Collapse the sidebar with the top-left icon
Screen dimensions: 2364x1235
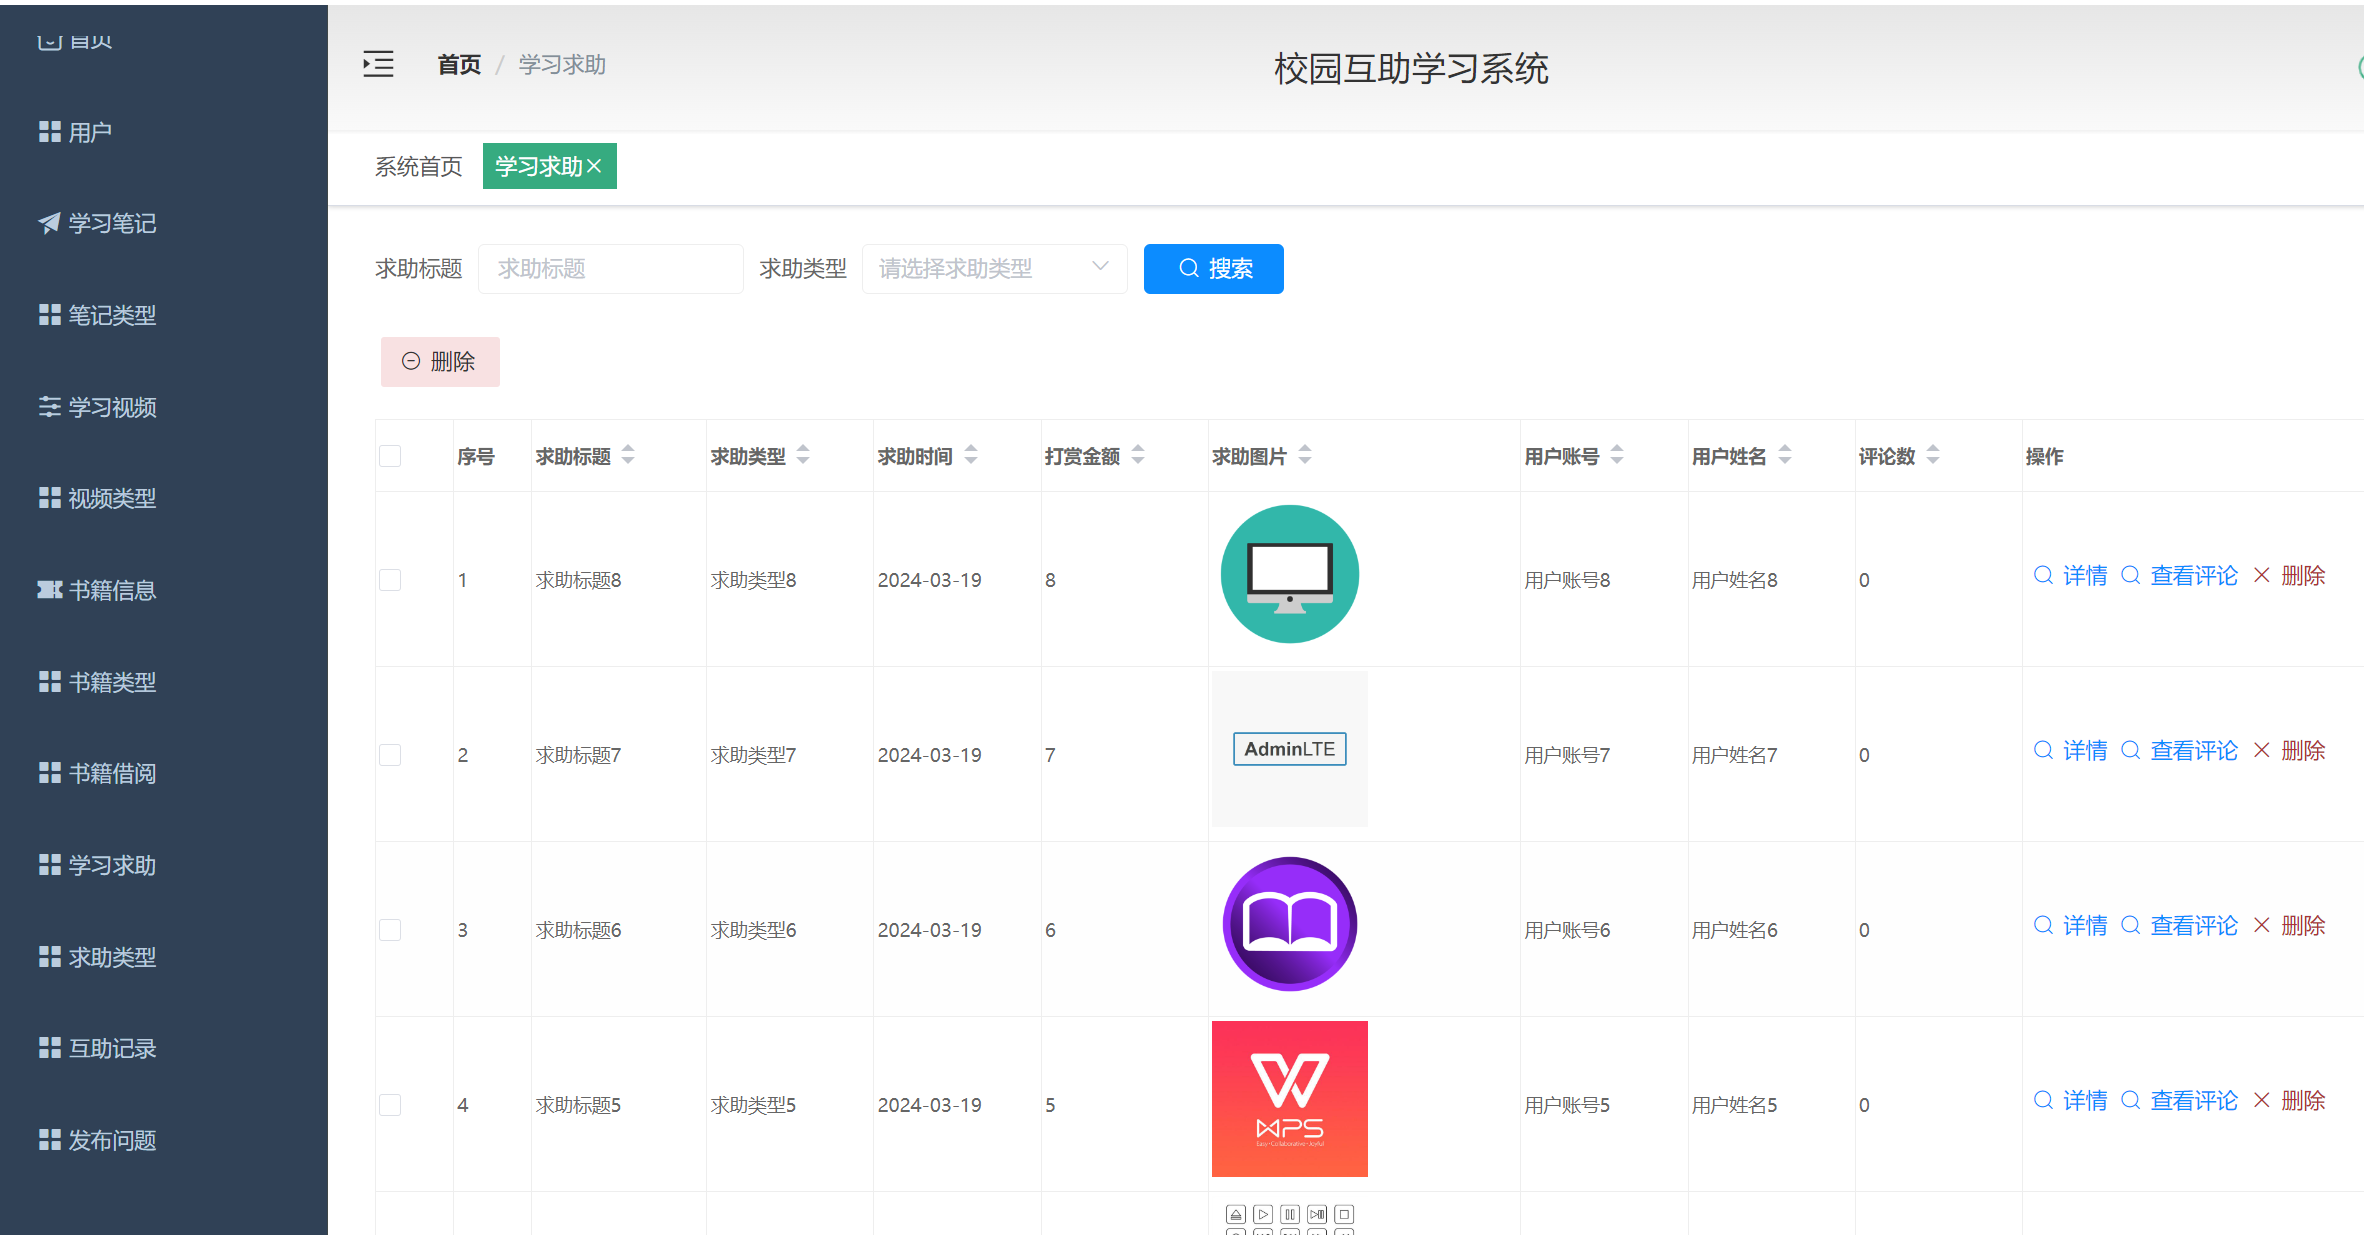pyautogui.click(x=378, y=63)
